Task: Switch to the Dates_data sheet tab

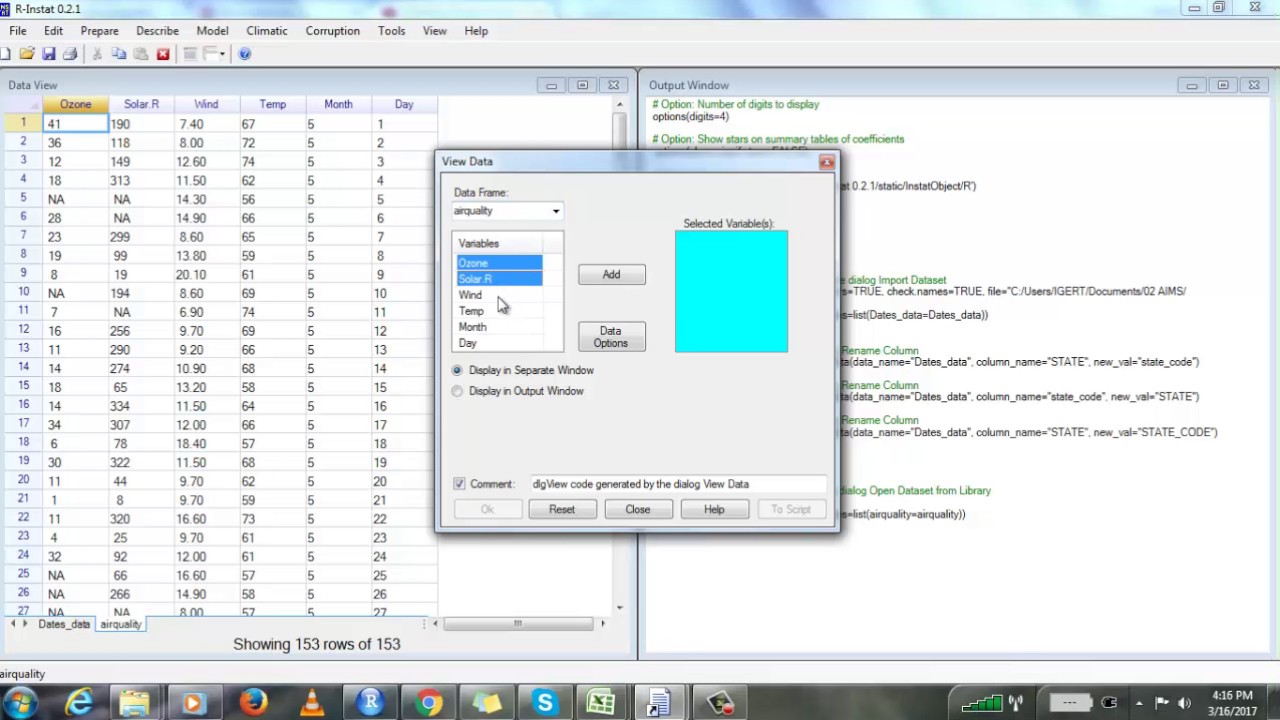Action: point(64,624)
